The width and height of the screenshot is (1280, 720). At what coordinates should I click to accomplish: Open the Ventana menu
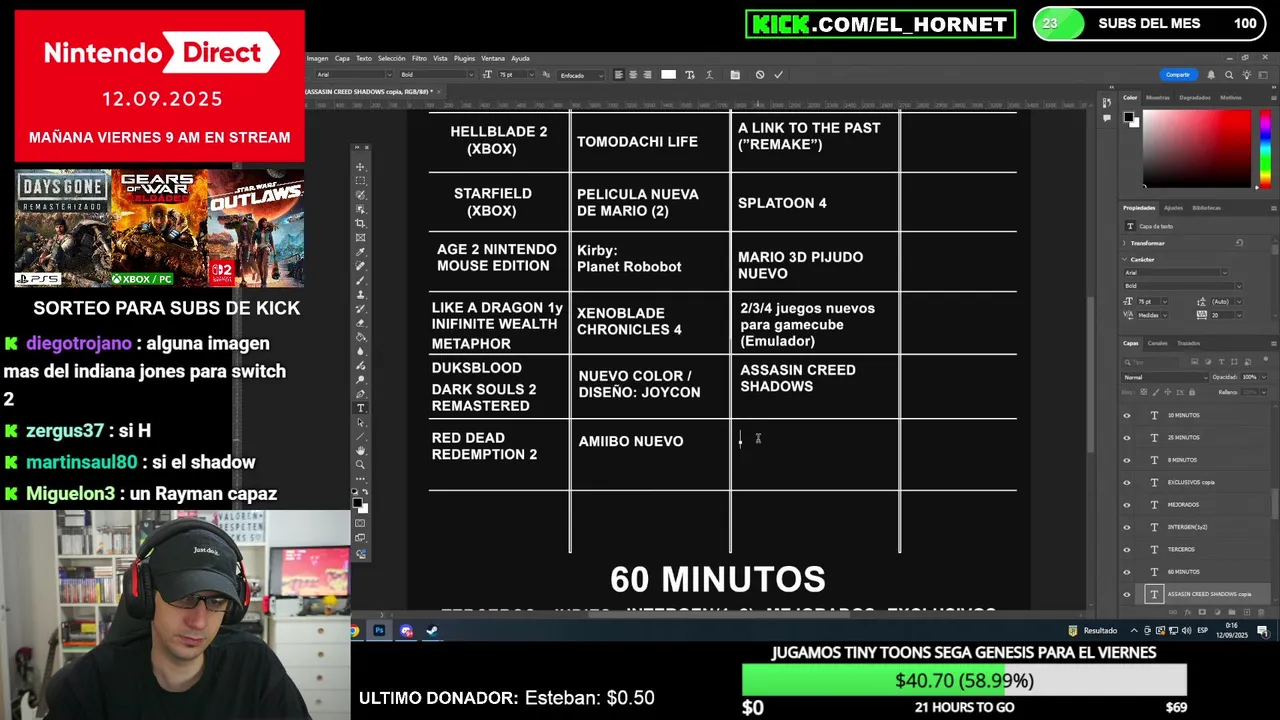point(493,58)
